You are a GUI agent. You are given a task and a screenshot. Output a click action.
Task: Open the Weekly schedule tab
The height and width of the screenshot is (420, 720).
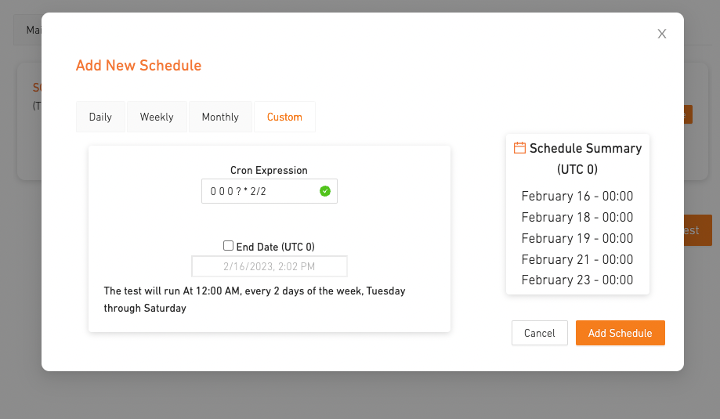pyautogui.click(x=156, y=117)
